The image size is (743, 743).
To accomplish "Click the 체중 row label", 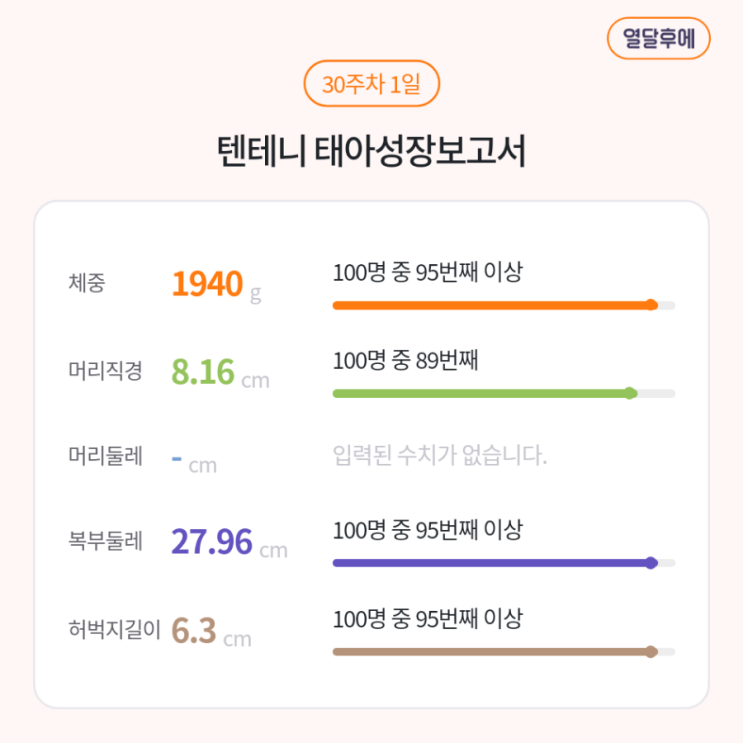I will click(x=87, y=283).
